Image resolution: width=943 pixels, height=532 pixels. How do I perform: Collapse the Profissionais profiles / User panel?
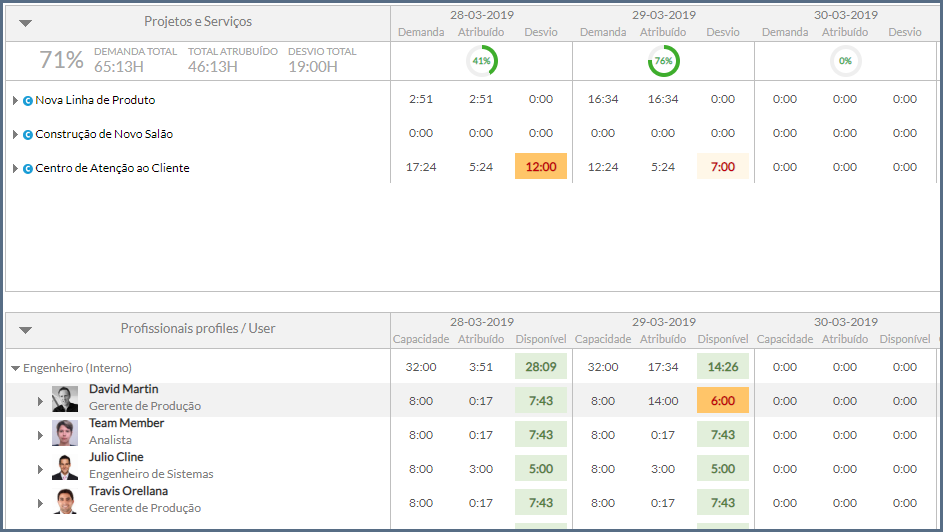tap(26, 329)
